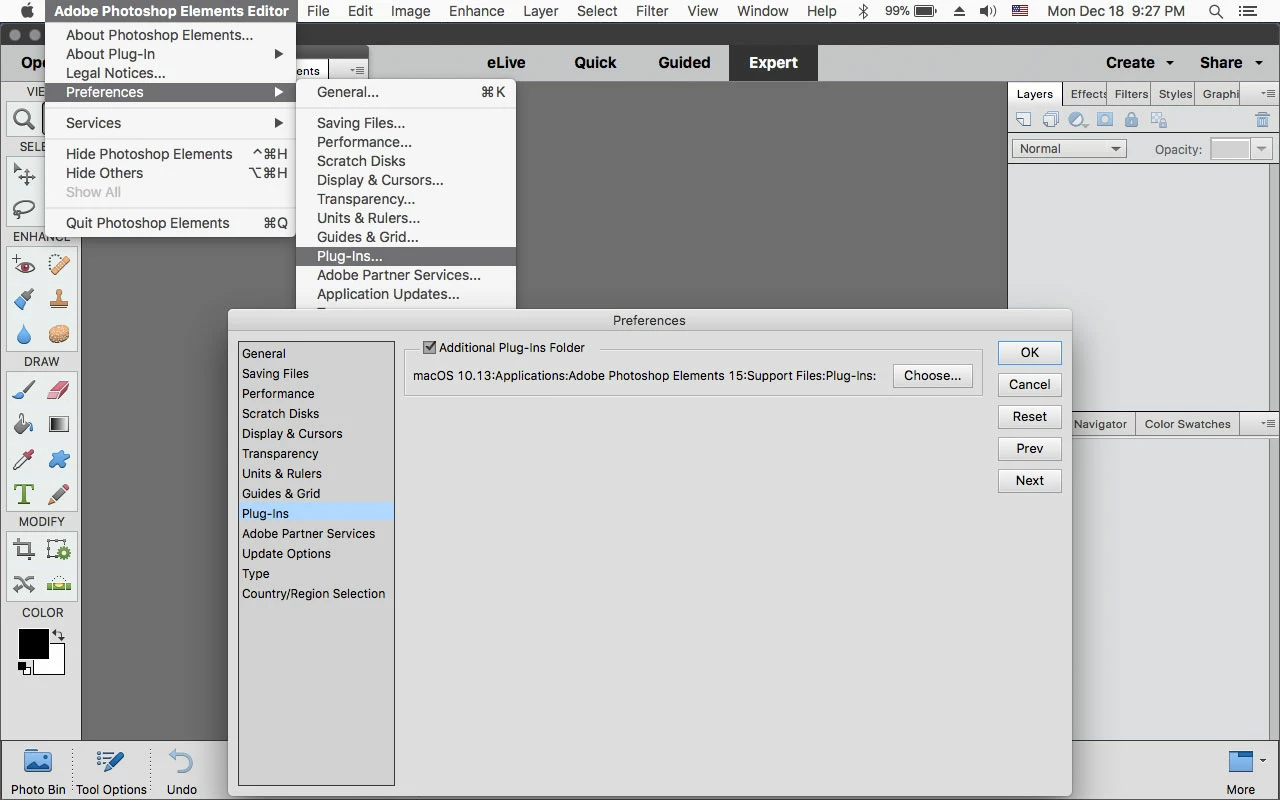
Task: Click Quit Photoshop Elements menu item
Action: (x=170, y=223)
